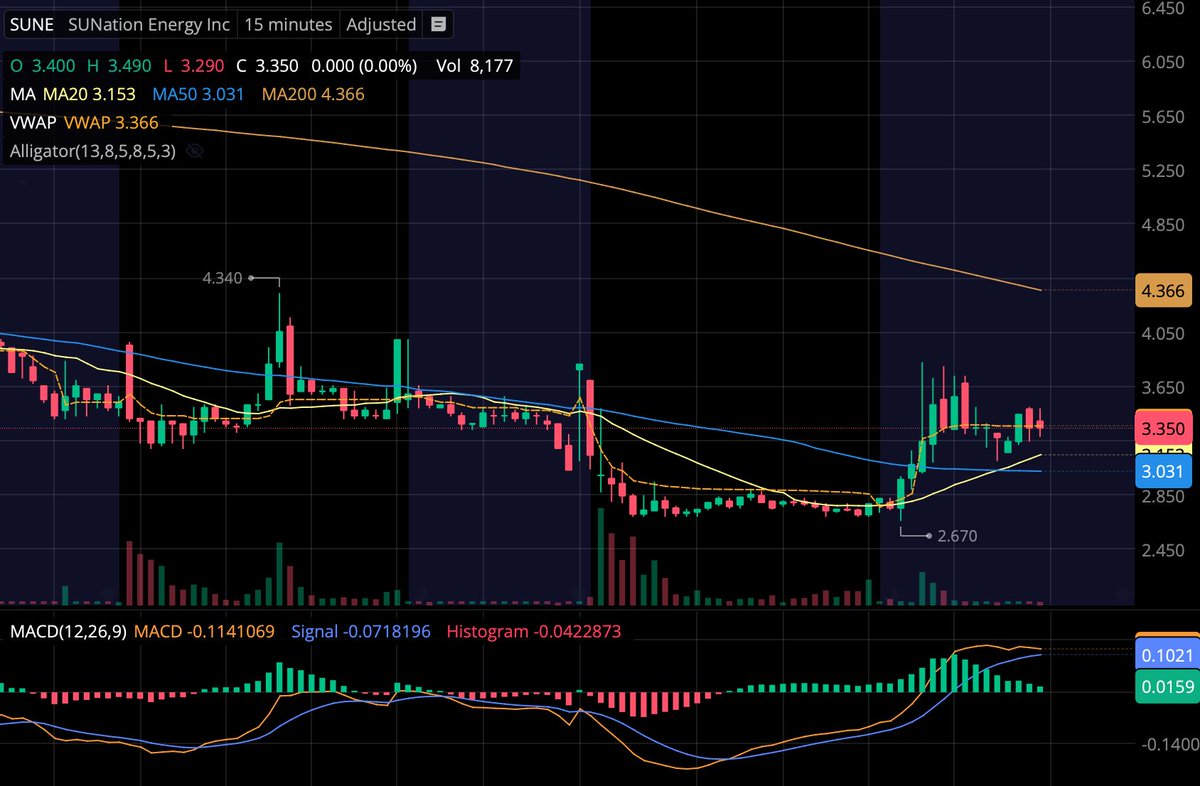Click the Close price 3.350 value
The height and width of the screenshot is (786, 1200).
[x=267, y=66]
